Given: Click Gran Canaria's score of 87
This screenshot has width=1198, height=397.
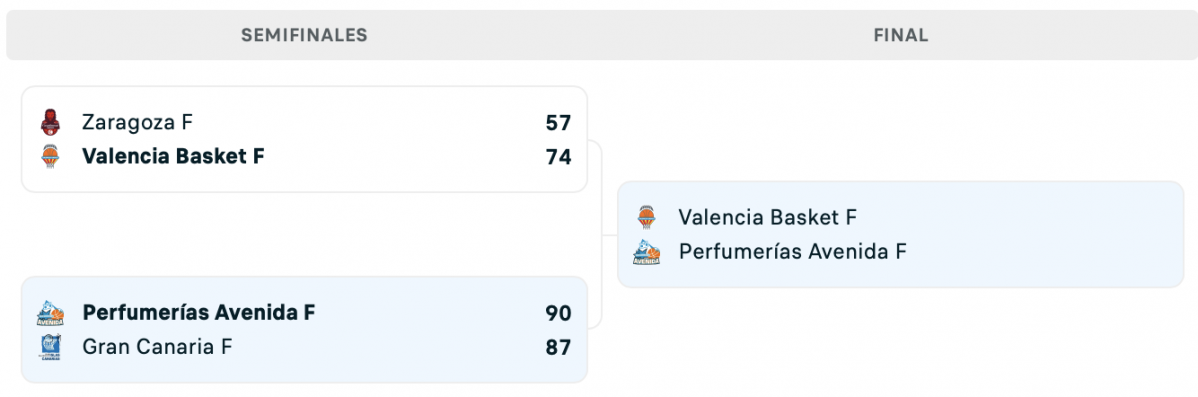Looking at the screenshot, I should [x=559, y=348].
